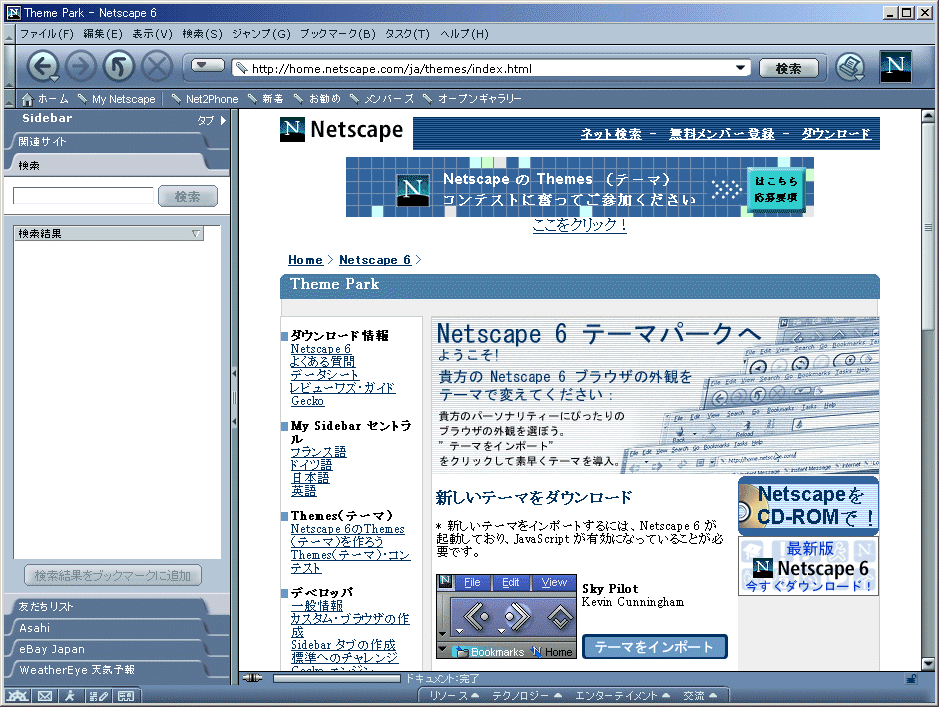Expand the リソース taskbar menu
This screenshot has width=939, height=707.
tap(454, 696)
